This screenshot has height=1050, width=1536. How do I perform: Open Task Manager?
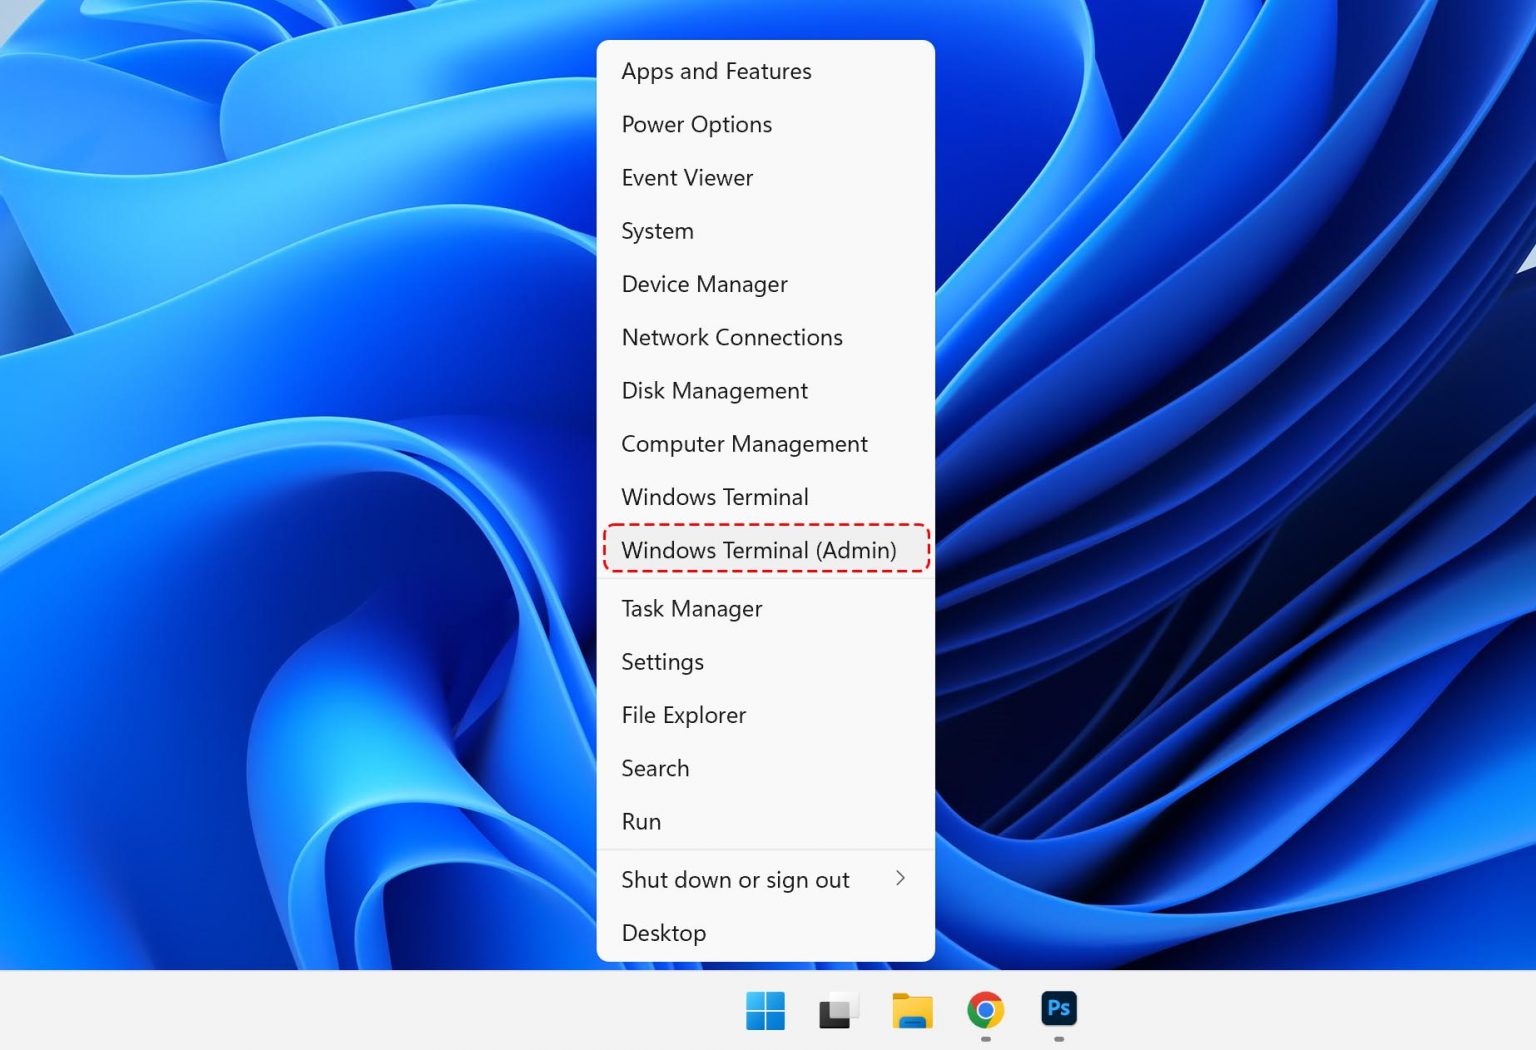point(691,608)
